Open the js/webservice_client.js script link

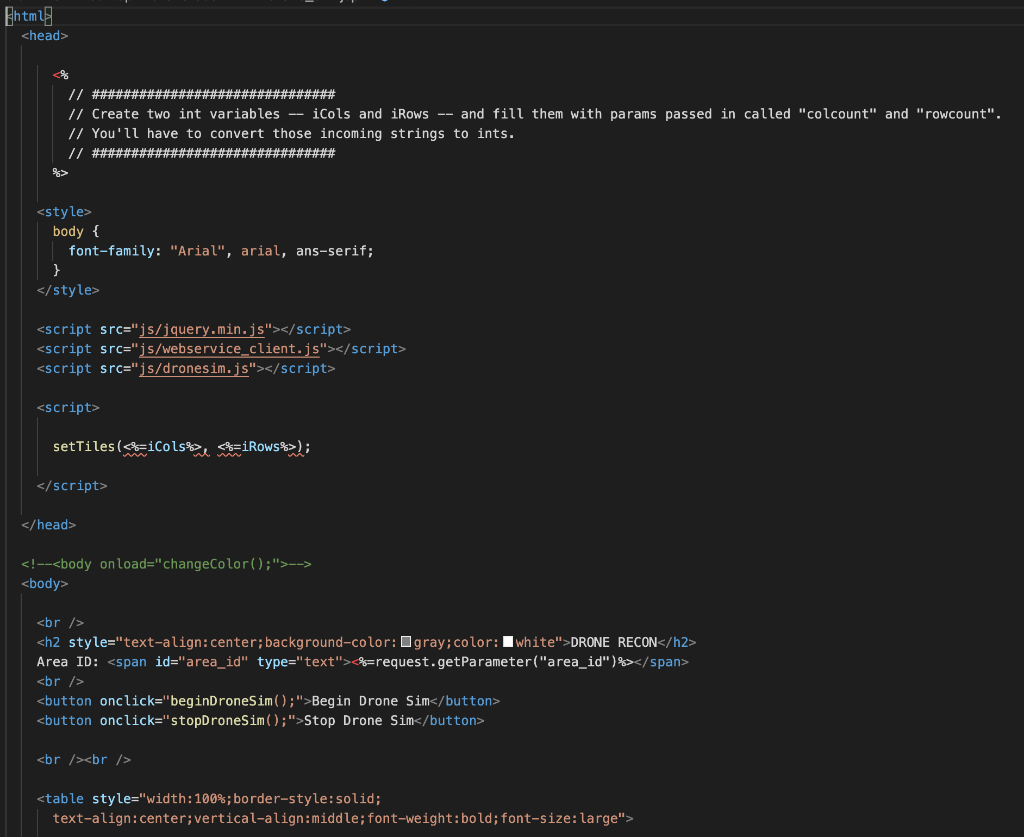229,349
